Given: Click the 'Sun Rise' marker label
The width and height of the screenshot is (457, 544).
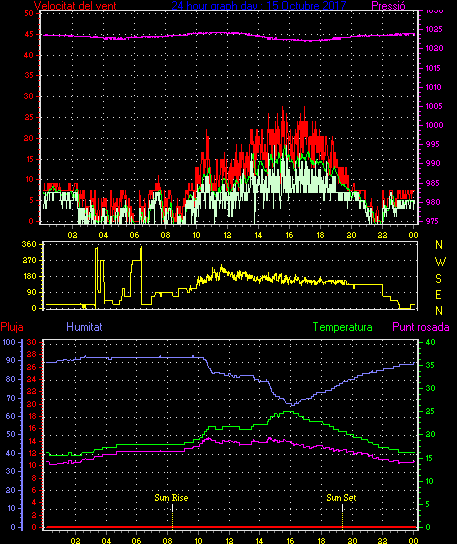Looking at the screenshot, I should point(171,498).
